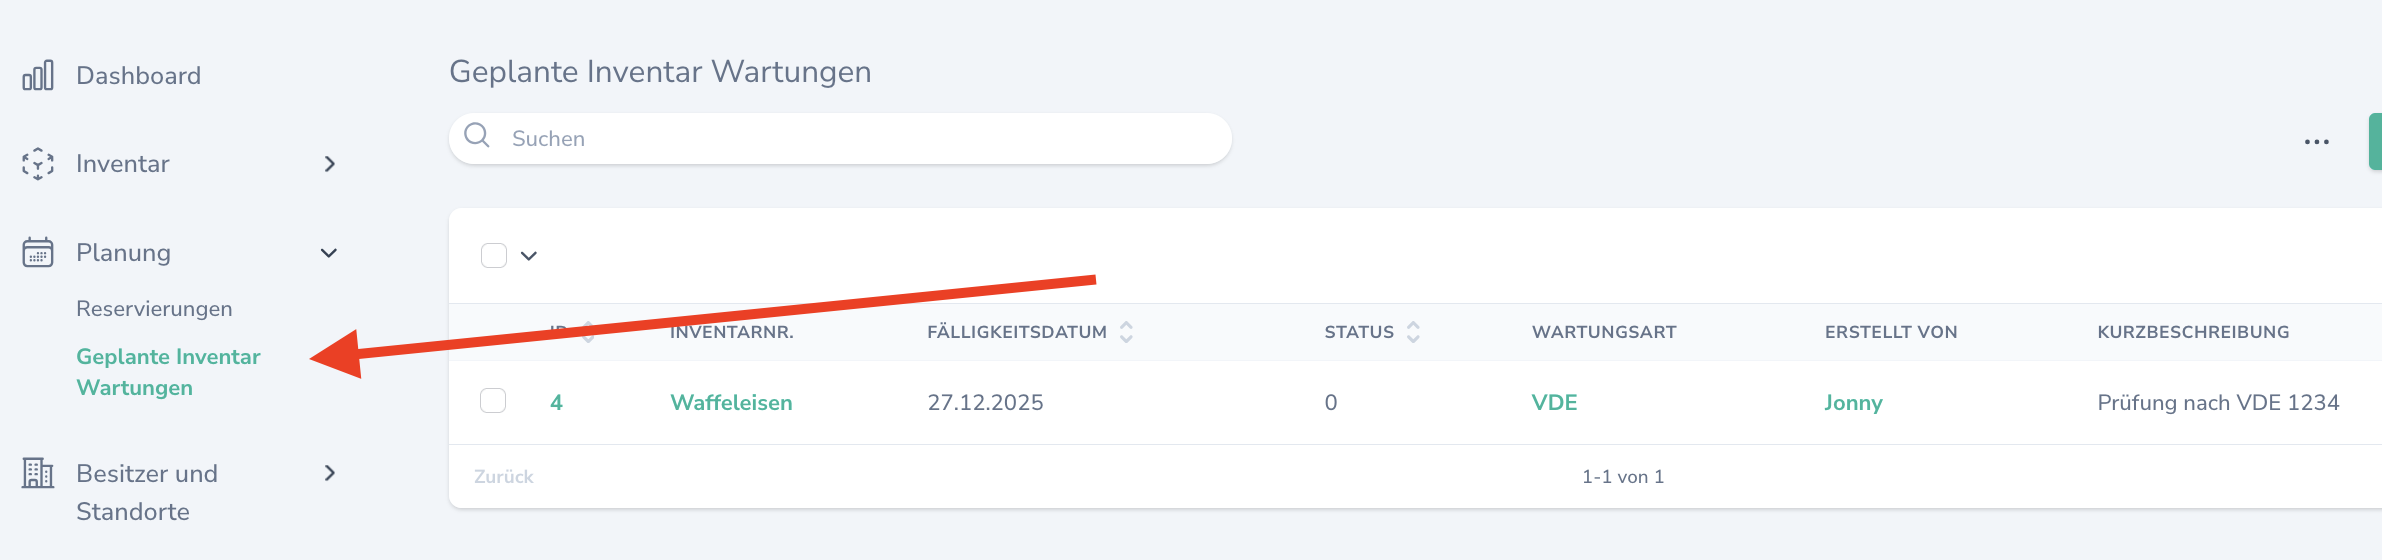
Task: Sort by Status using sort arrows
Action: point(1413,332)
